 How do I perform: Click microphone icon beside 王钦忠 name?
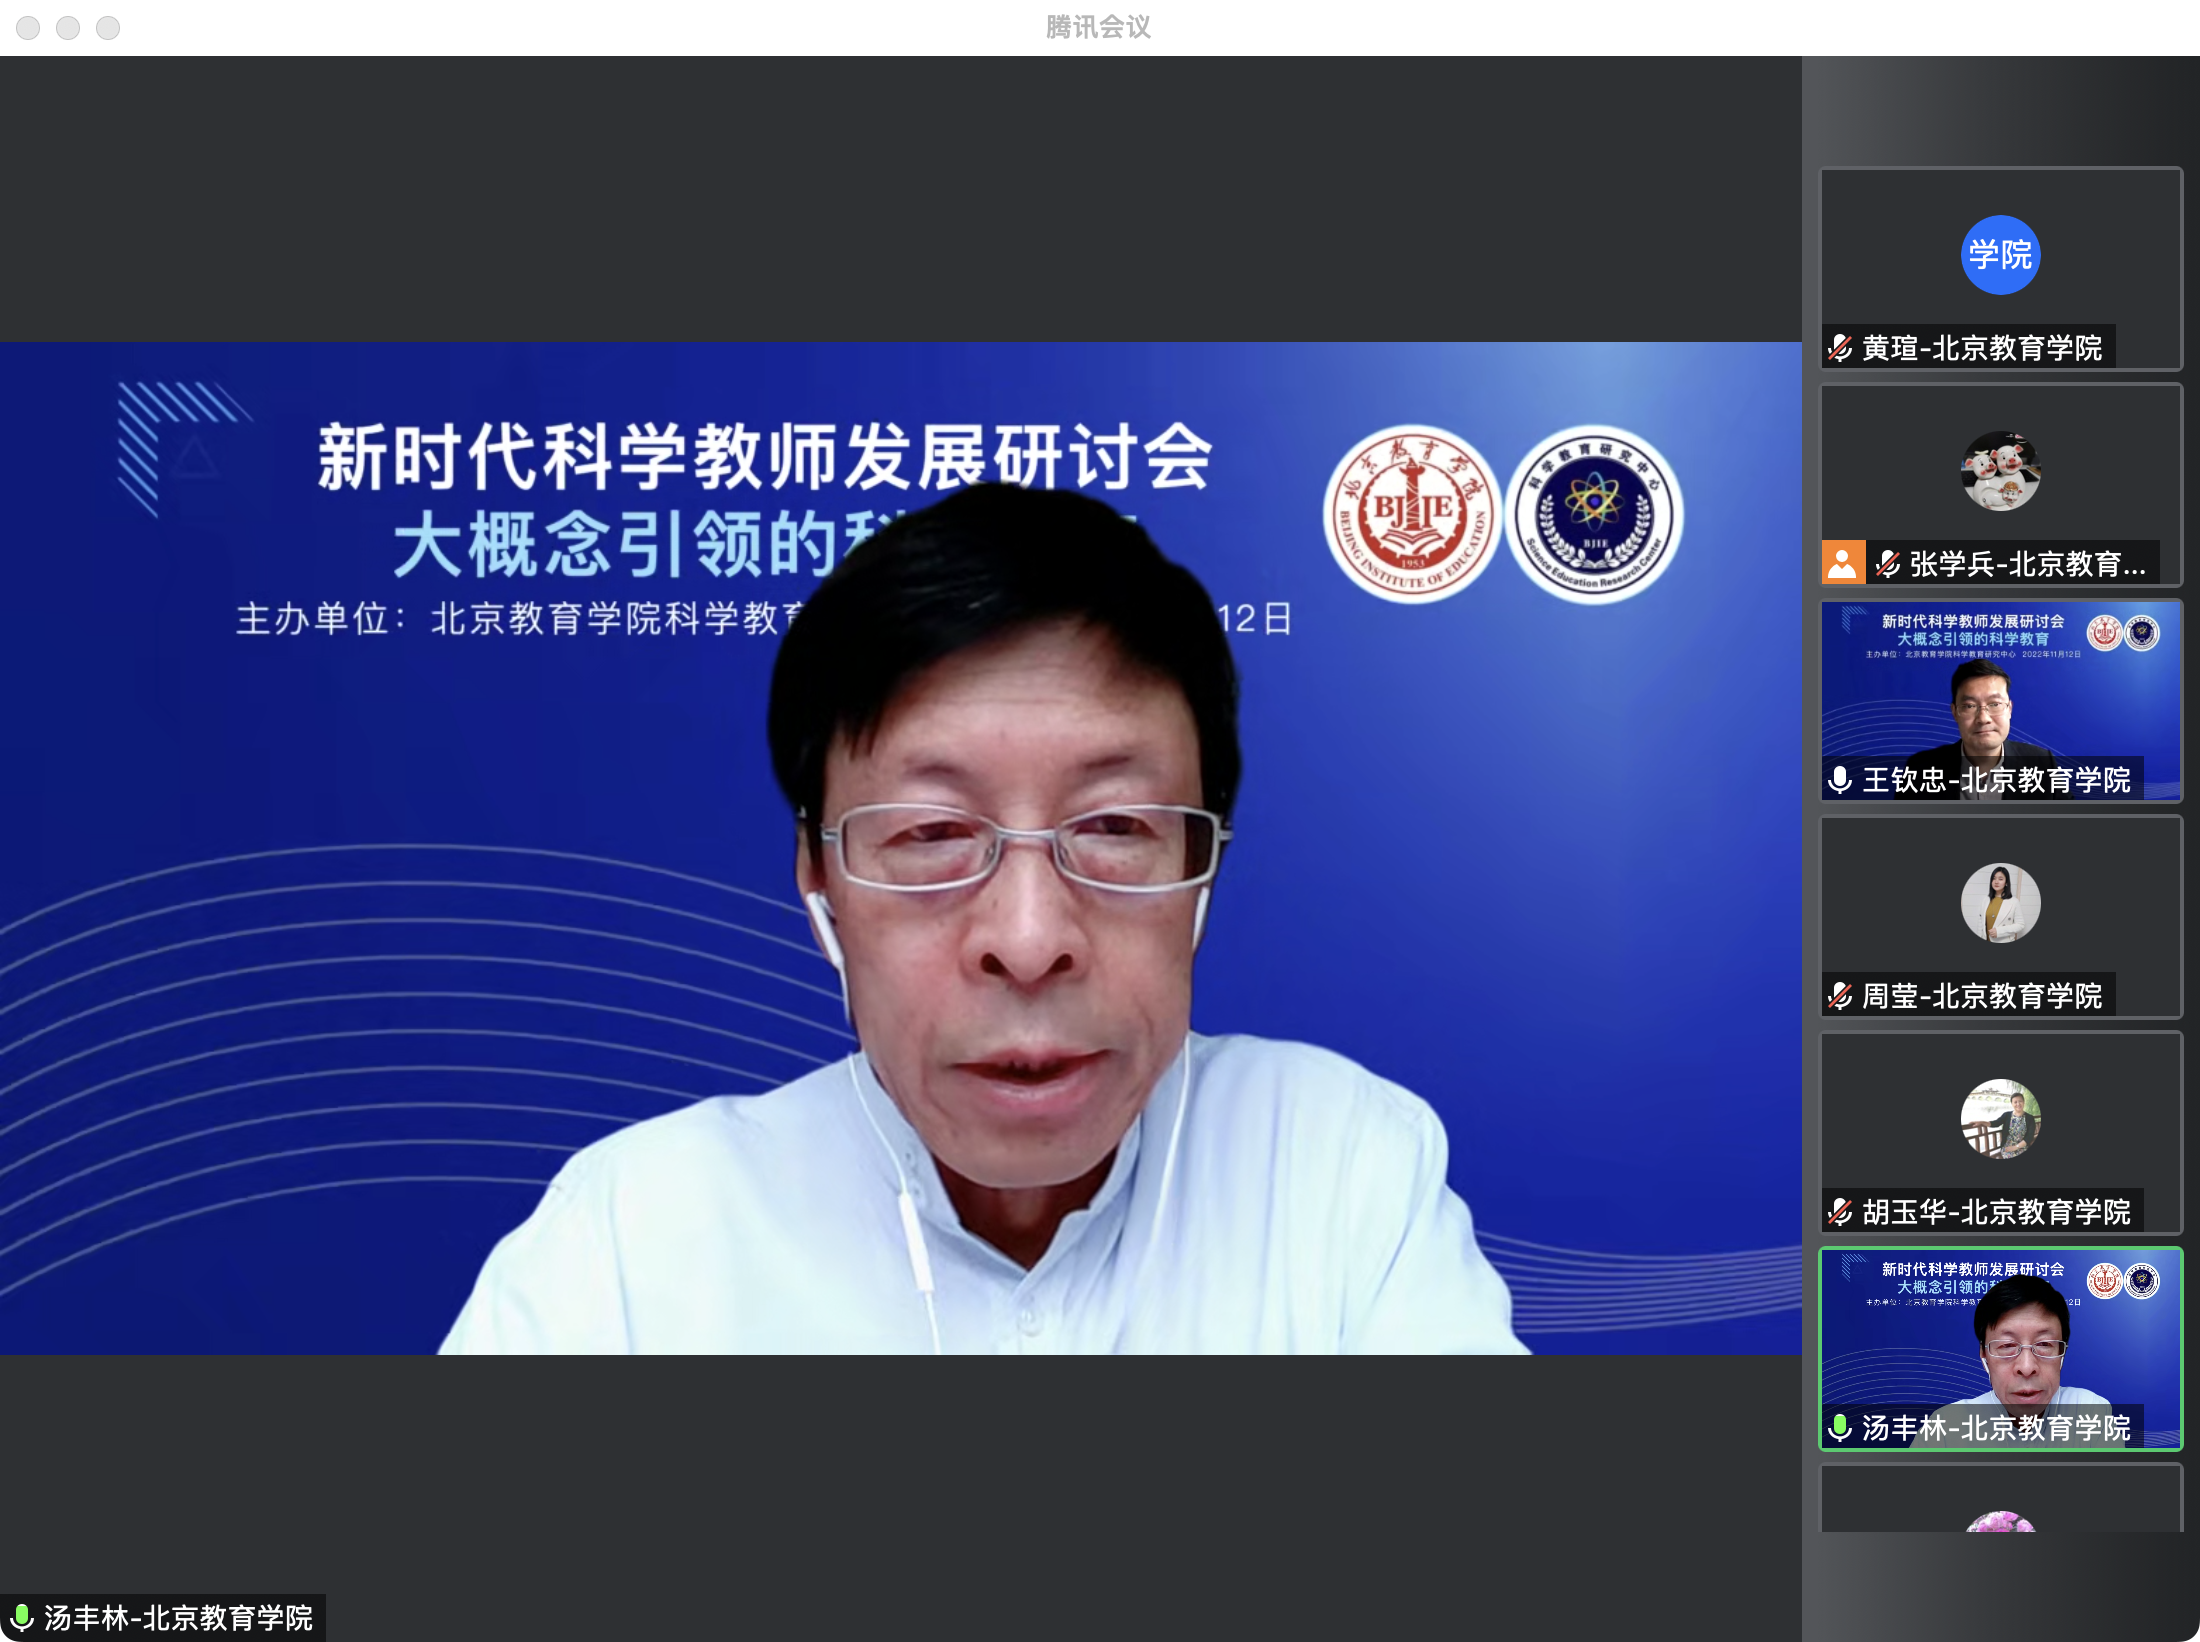coord(1840,780)
